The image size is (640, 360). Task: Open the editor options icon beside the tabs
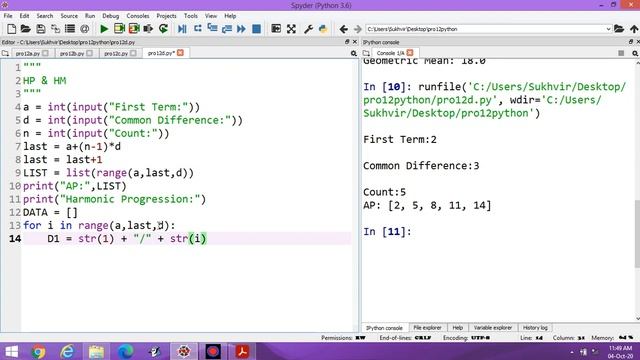click(x=353, y=53)
